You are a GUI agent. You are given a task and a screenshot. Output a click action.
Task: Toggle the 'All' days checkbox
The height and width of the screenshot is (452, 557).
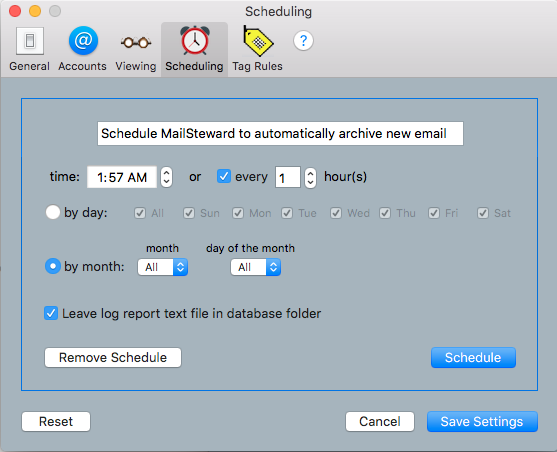140,213
